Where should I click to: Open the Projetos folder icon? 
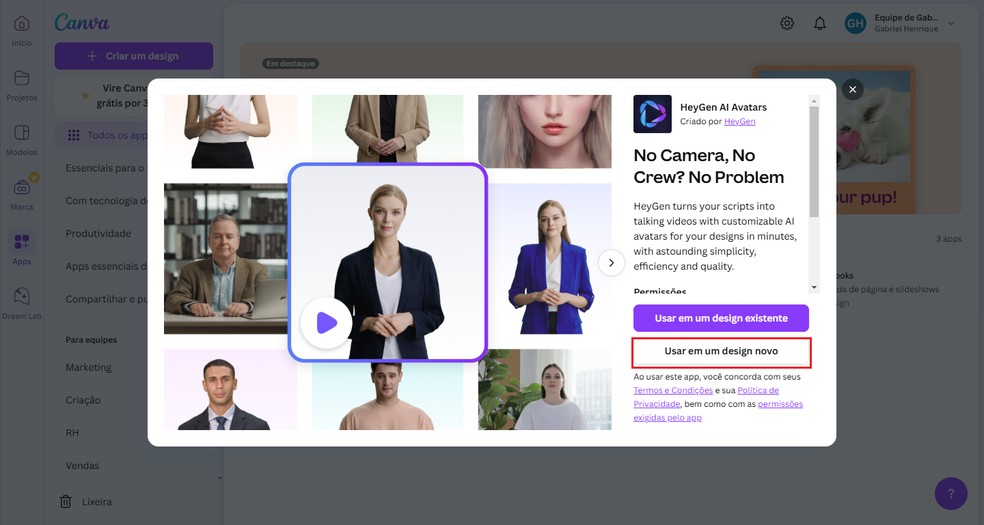21,78
